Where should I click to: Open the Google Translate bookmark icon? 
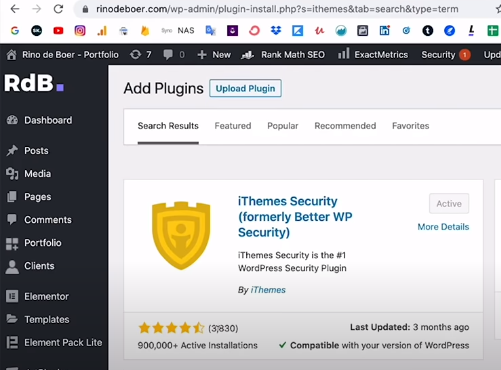211,31
